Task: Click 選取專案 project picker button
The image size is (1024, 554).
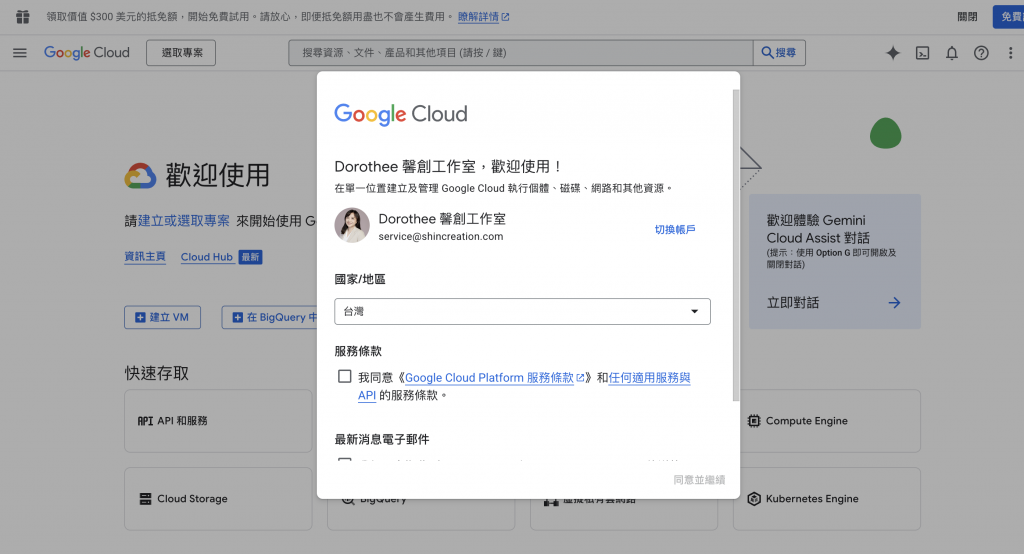Action: coord(181,53)
